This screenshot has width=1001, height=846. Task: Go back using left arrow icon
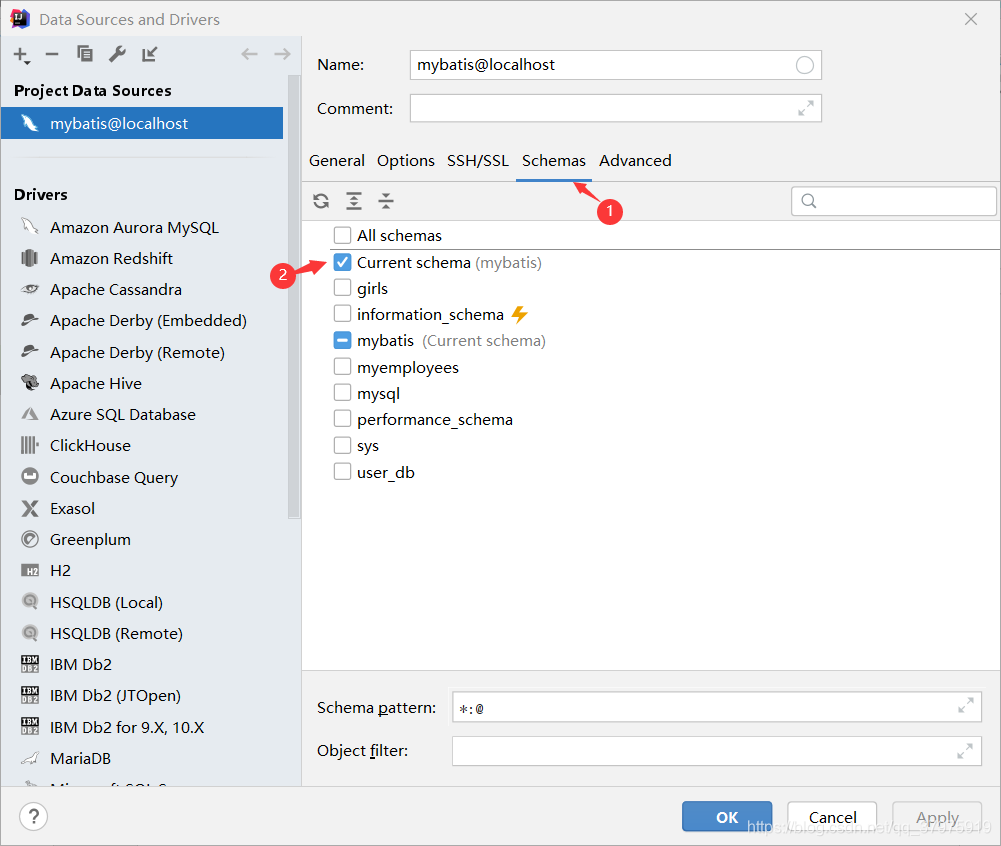[x=250, y=54]
